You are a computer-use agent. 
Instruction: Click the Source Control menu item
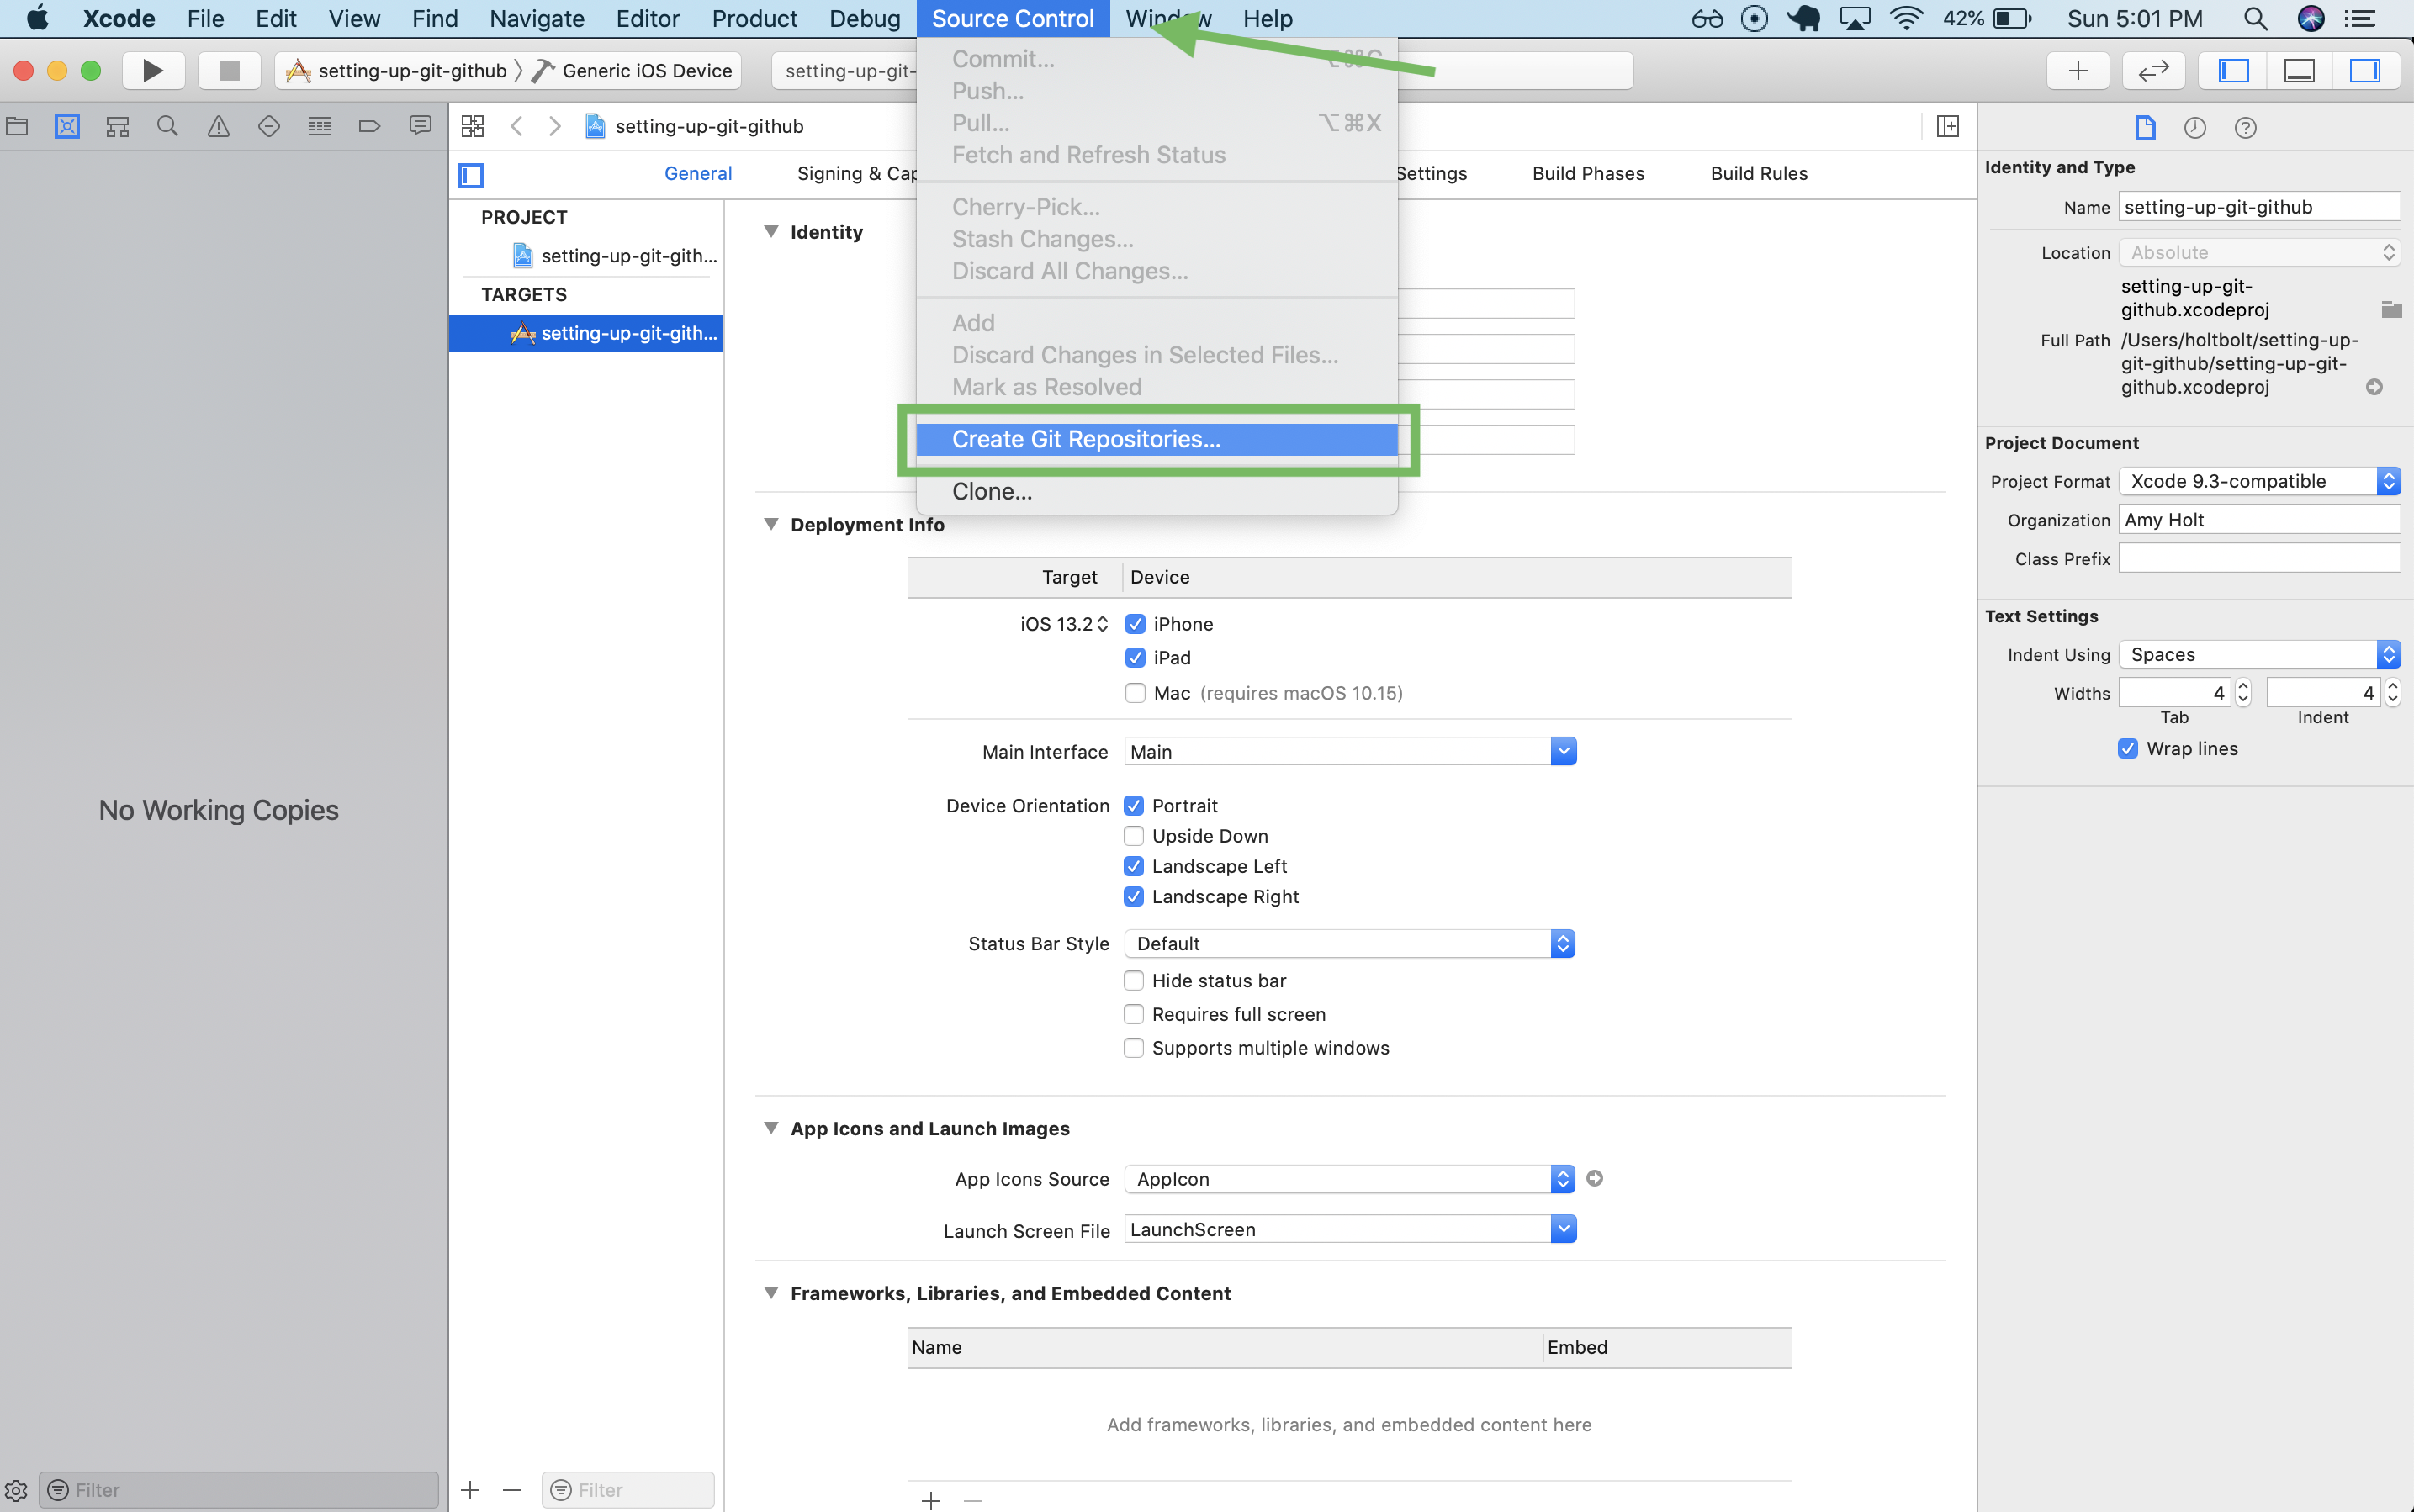tap(1010, 19)
